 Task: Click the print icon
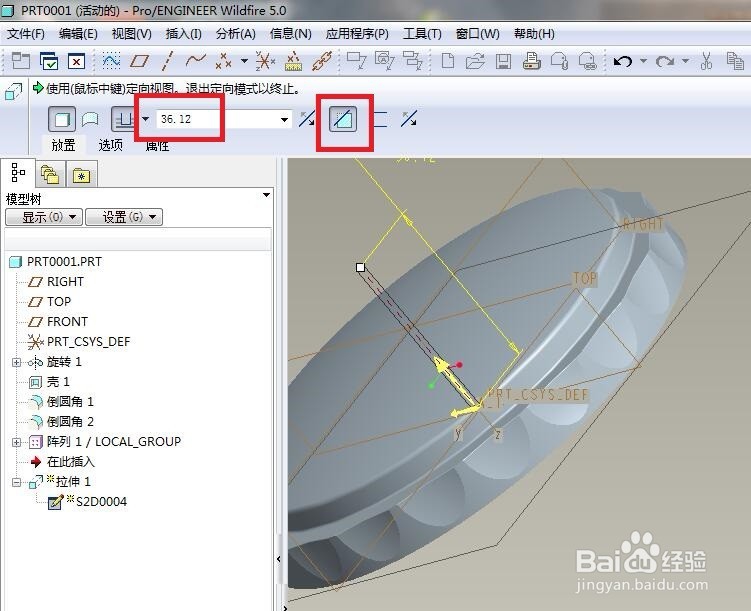tap(531, 61)
